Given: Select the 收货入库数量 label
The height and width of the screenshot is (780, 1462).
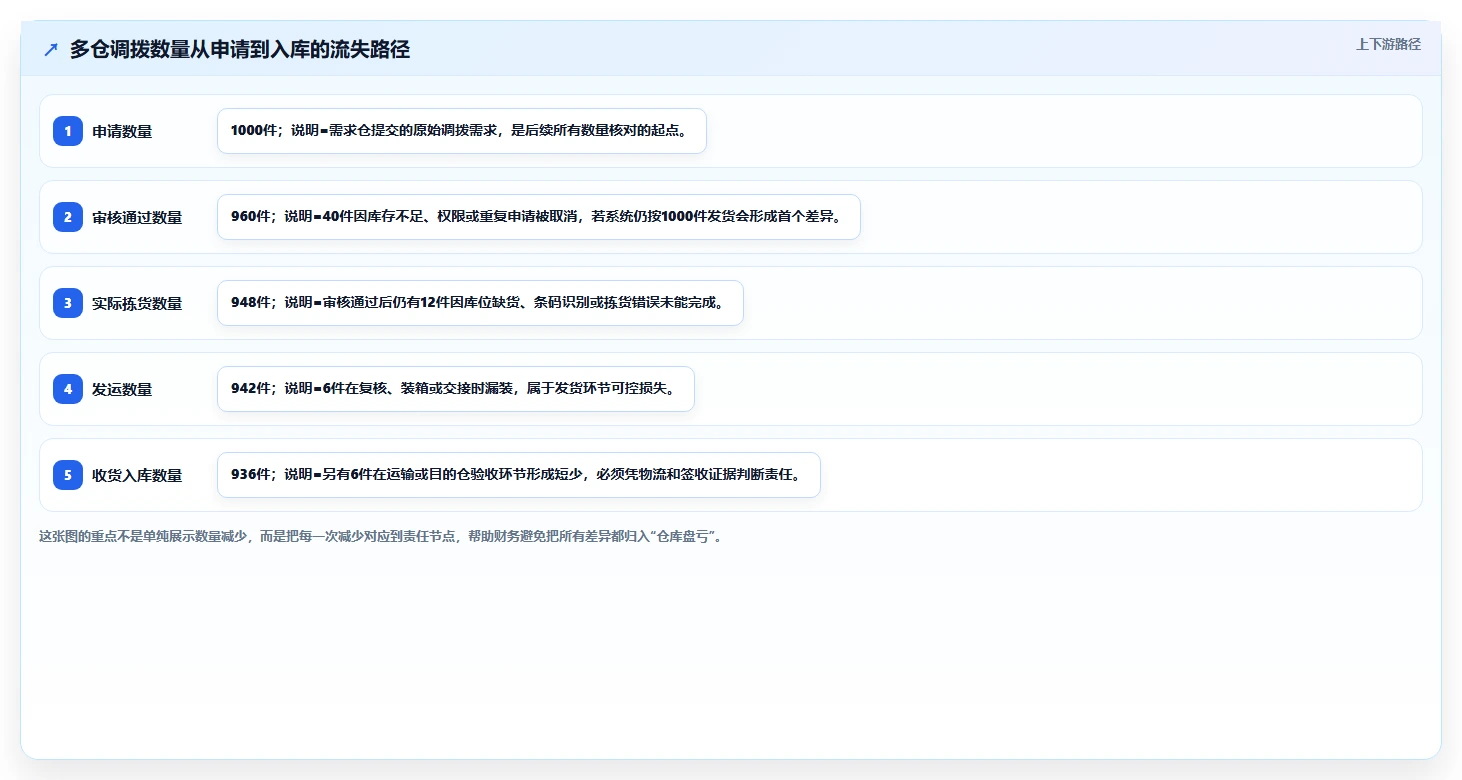Looking at the screenshot, I should tap(137, 475).
